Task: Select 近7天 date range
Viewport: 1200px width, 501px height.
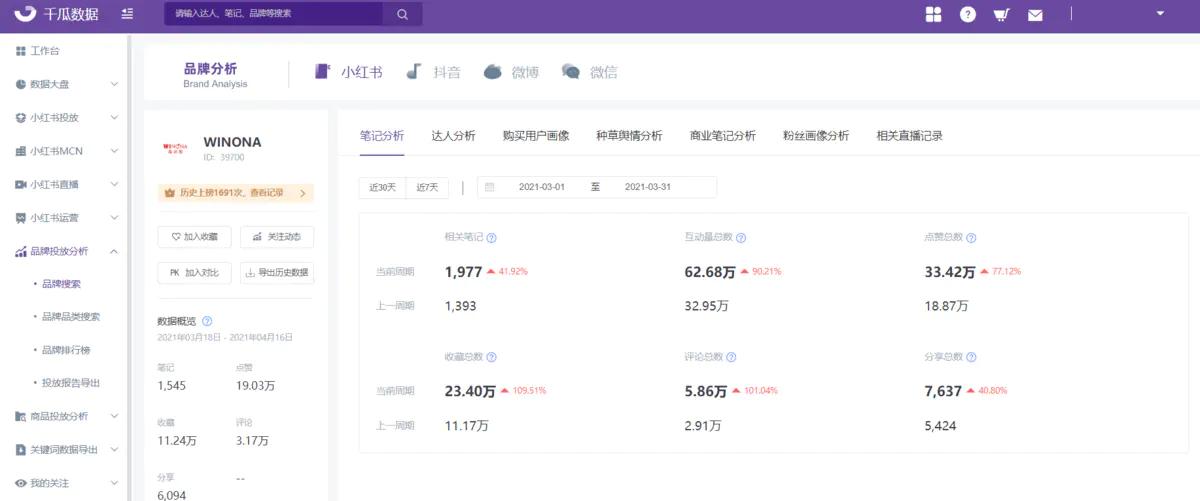Action: pyautogui.click(x=428, y=187)
